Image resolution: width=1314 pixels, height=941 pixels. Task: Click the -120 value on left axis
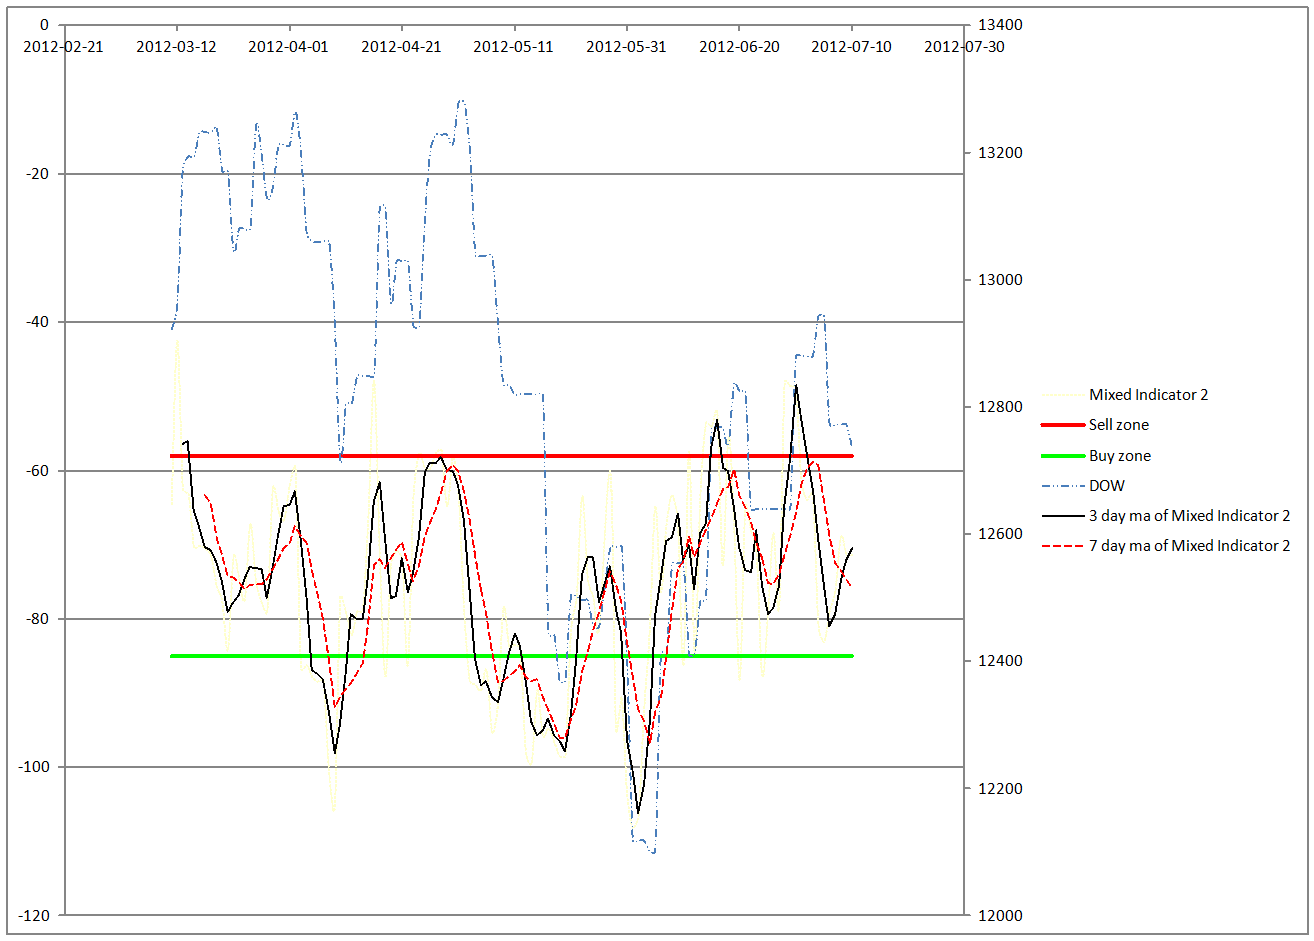[x=34, y=916]
